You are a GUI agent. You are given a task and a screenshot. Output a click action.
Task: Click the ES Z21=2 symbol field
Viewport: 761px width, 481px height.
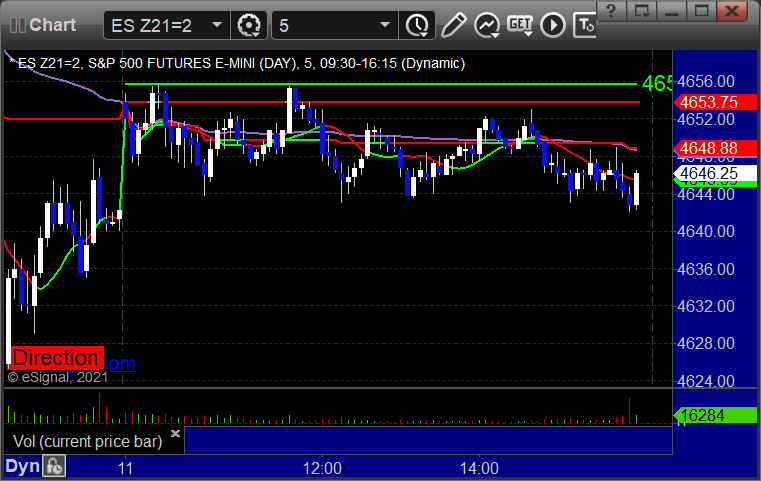click(x=166, y=25)
